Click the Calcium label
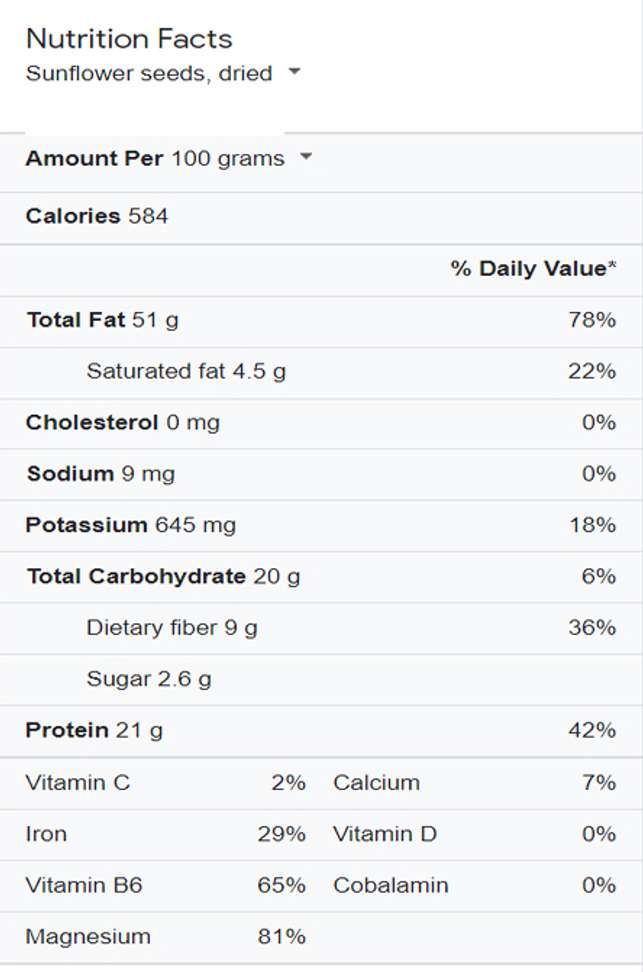Viewport: 643px width, 972px height. (376, 783)
